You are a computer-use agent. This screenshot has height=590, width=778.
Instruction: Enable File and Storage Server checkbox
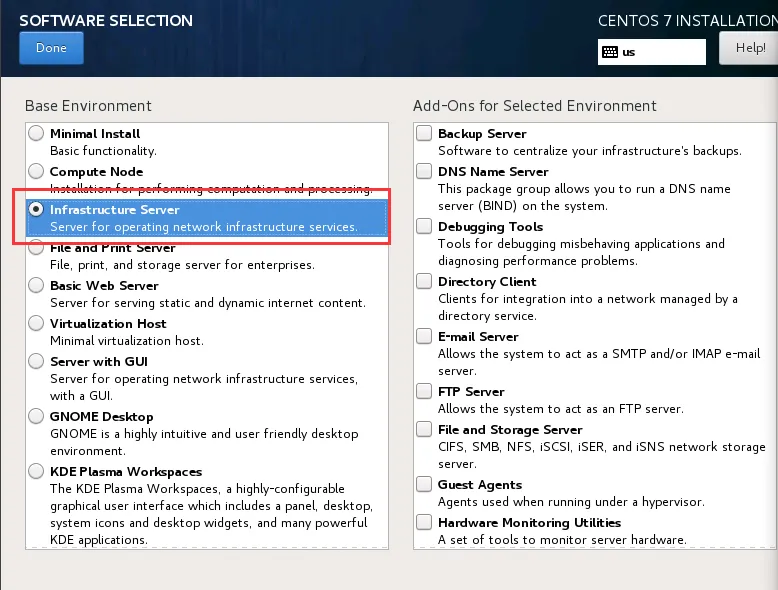click(x=424, y=429)
